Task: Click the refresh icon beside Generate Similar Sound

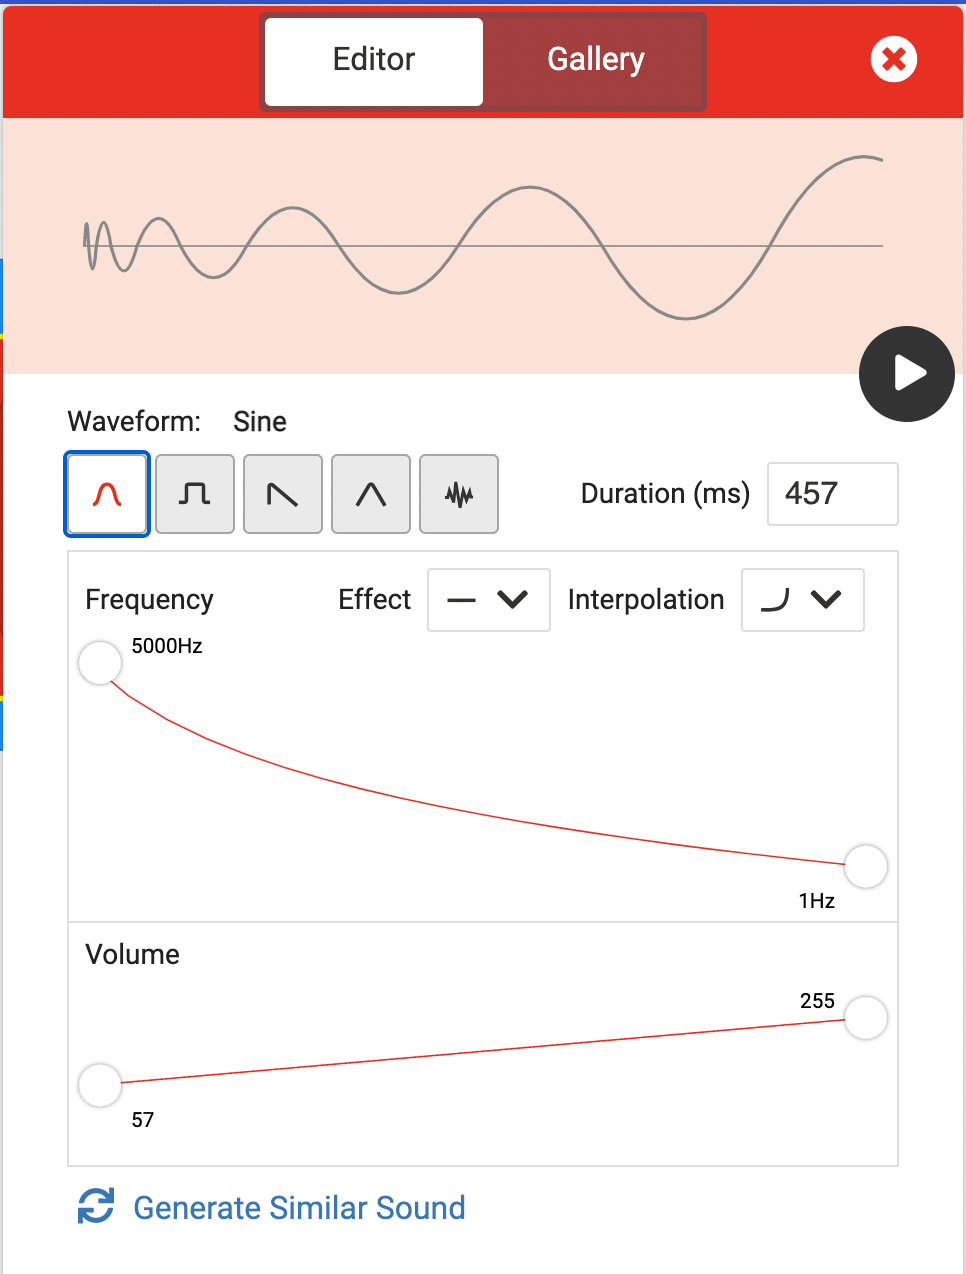Action: click(x=96, y=1206)
